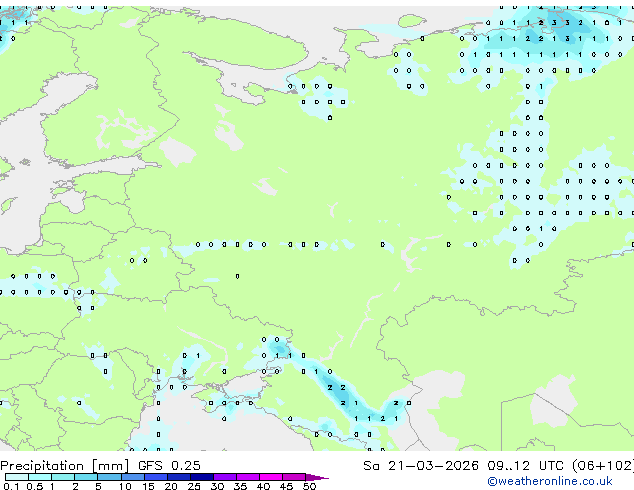Screen dimensions: 634x490
Task: Click the legend tick label '35'
Action: (x=240, y=486)
